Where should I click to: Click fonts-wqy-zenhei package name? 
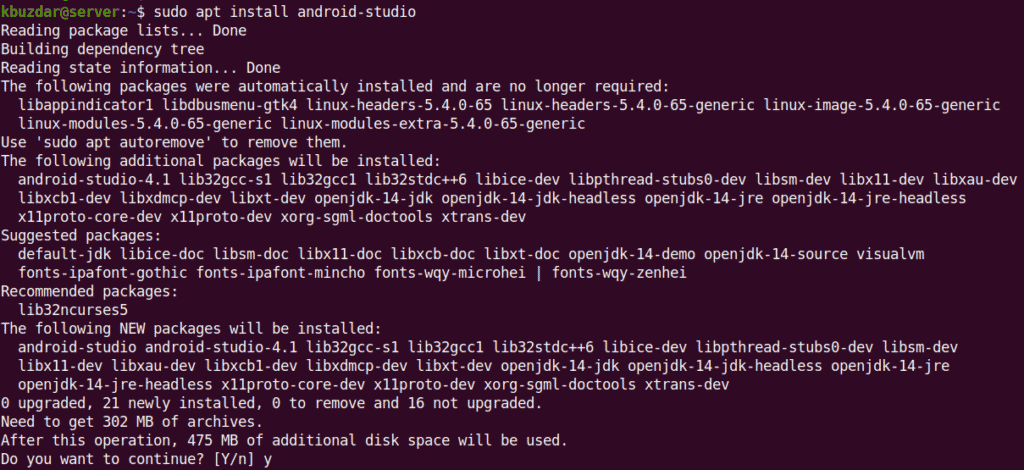pos(619,273)
